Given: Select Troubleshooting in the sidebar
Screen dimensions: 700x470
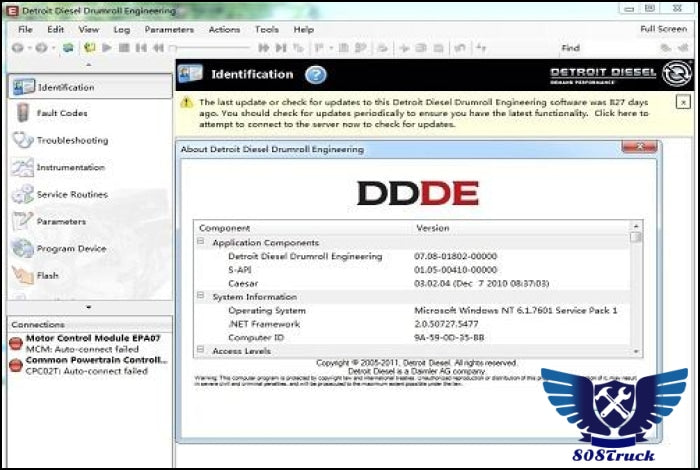Looking at the screenshot, I should tap(71, 141).
